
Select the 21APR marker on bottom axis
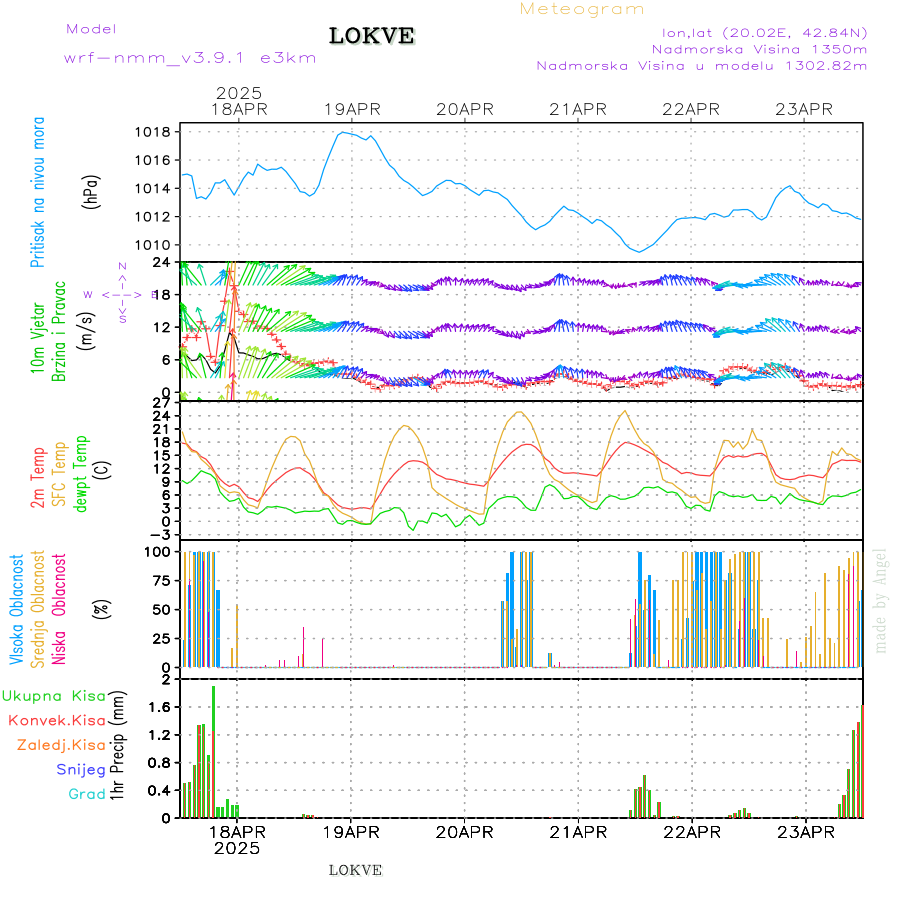click(x=578, y=832)
